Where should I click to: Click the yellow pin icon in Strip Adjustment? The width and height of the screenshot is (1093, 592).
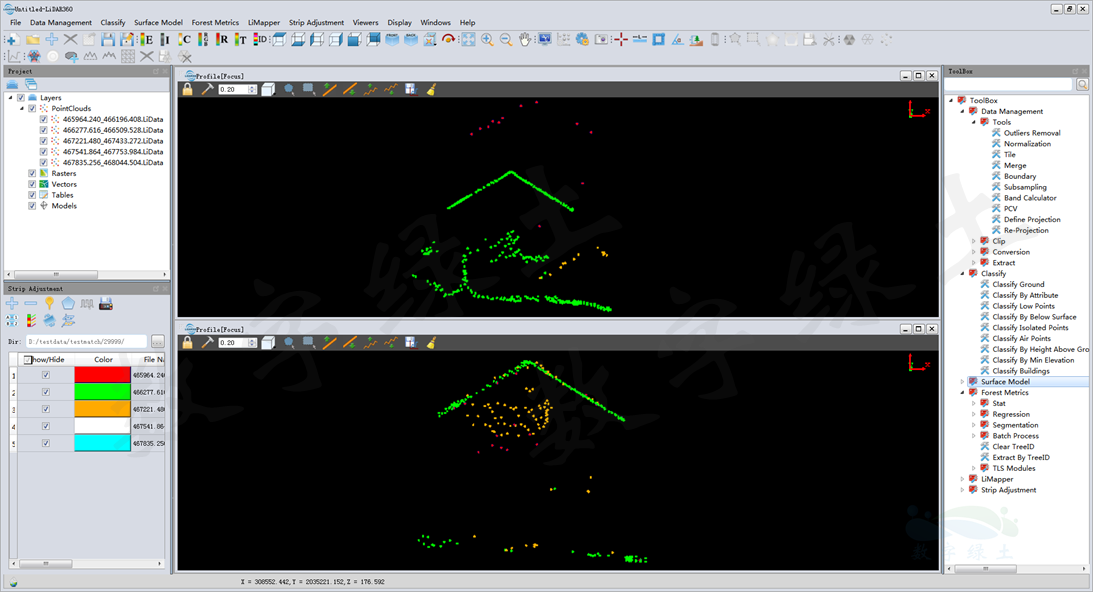point(49,304)
